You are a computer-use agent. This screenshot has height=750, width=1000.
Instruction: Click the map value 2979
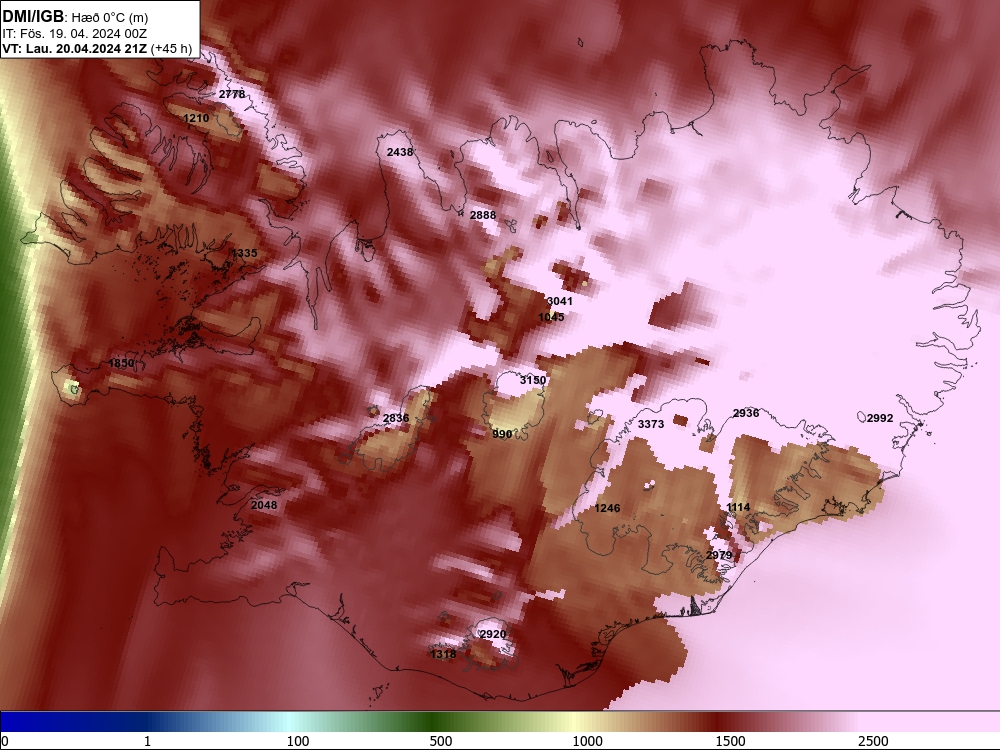tap(719, 555)
